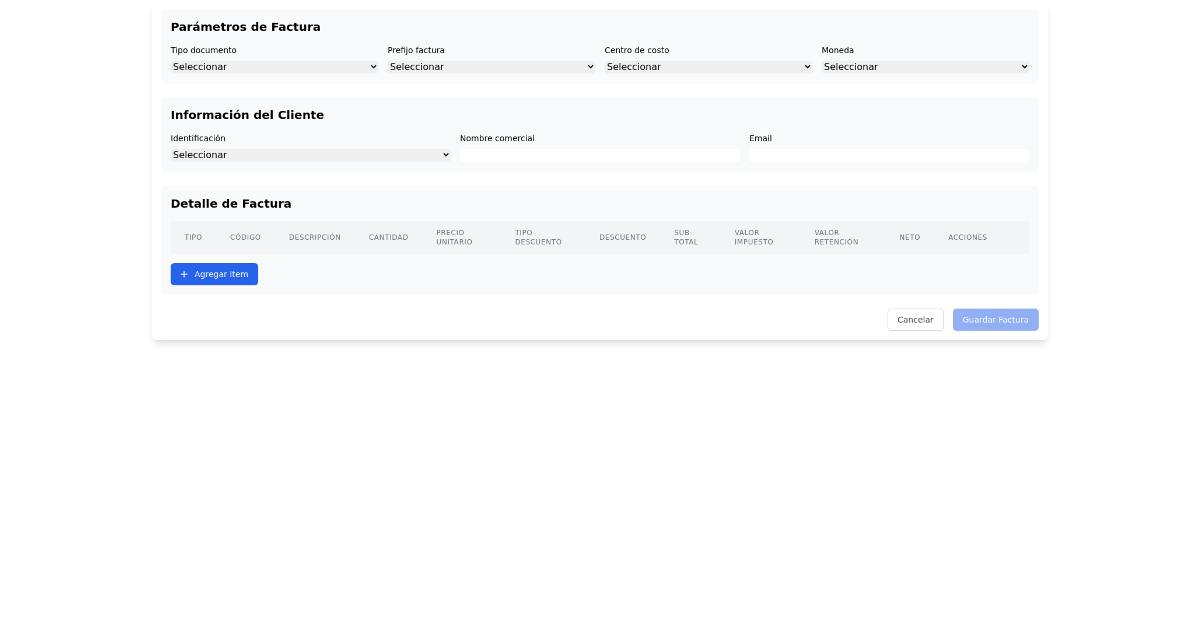Viewport: 1200px width, 630px height.
Task: Click the DESCRIPCIÓN column header
Action: pyautogui.click(x=314, y=237)
